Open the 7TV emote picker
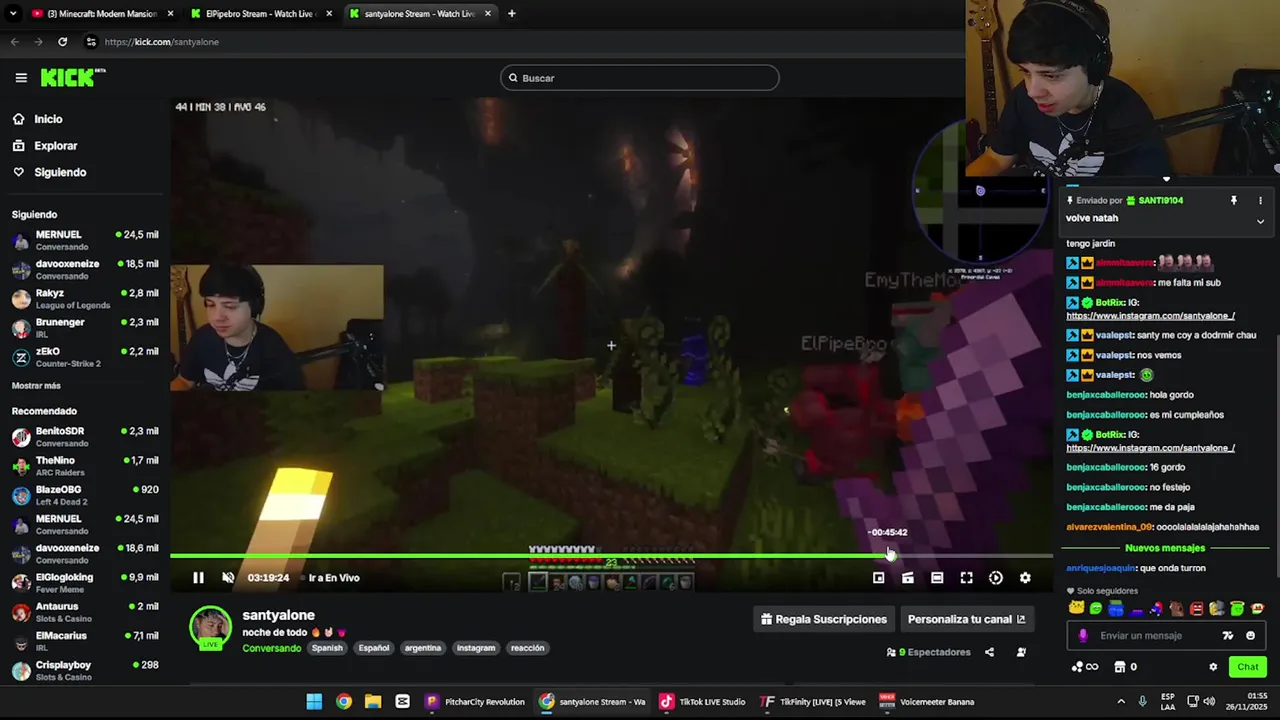Screen dimensions: 1280x720 coord(1228,636)
